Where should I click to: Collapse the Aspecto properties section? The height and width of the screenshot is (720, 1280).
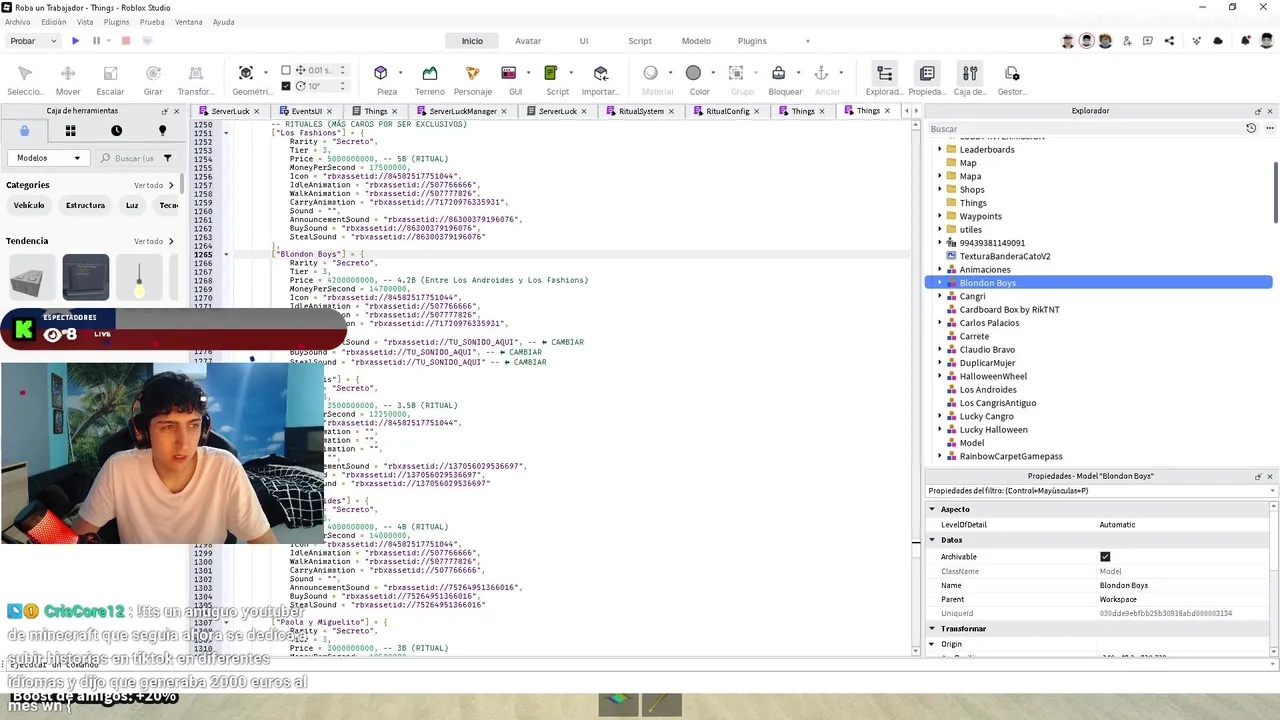coord(932,510)
